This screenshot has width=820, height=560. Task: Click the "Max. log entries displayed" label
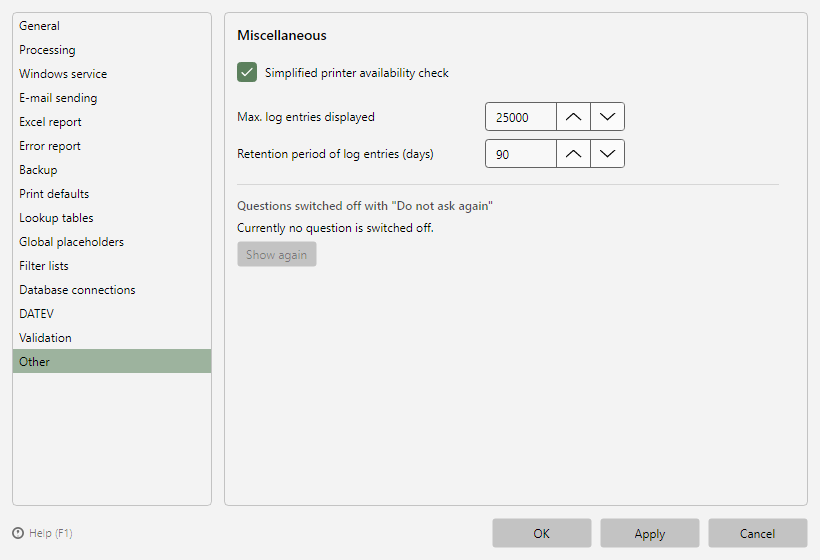click(x=306, y=117)
